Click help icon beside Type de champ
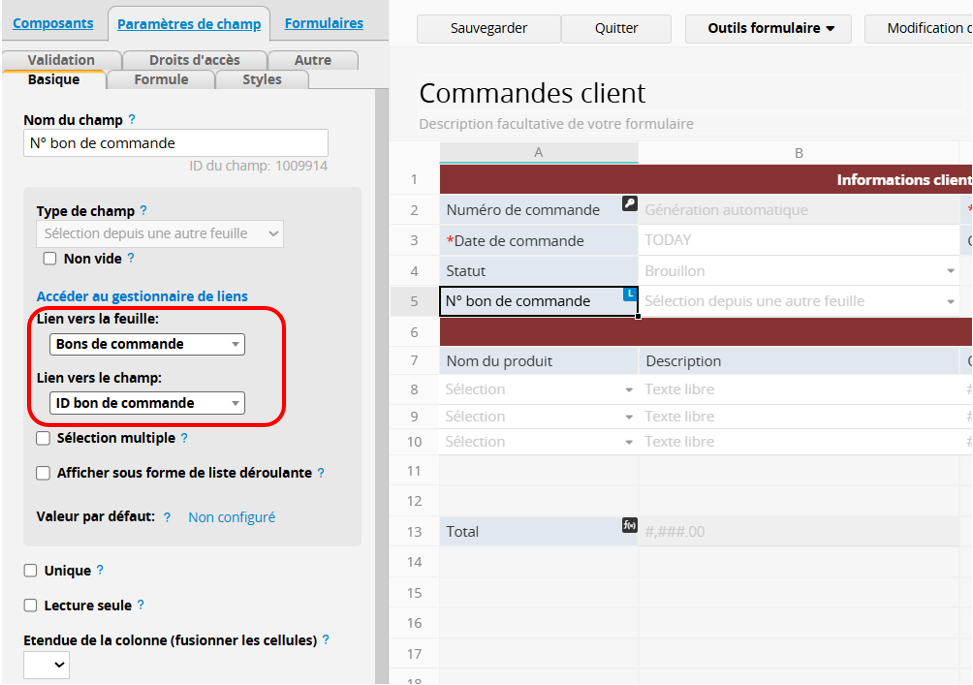The height and width of the screenshot is (685, 973). pyautogui.click(x=143, y=211)
